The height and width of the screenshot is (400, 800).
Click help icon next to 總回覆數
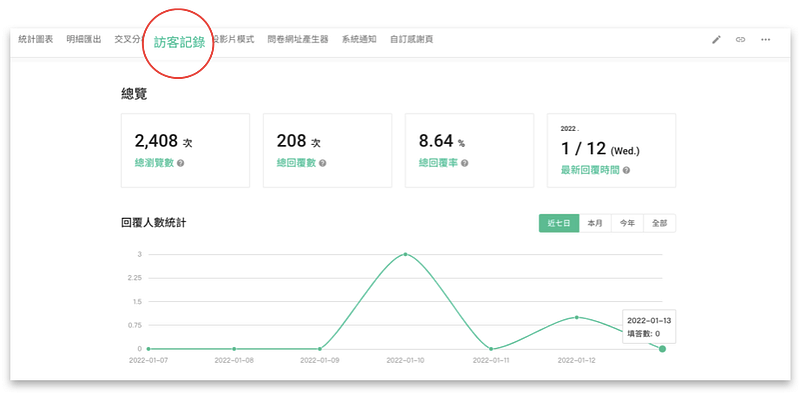coord(322,163)
